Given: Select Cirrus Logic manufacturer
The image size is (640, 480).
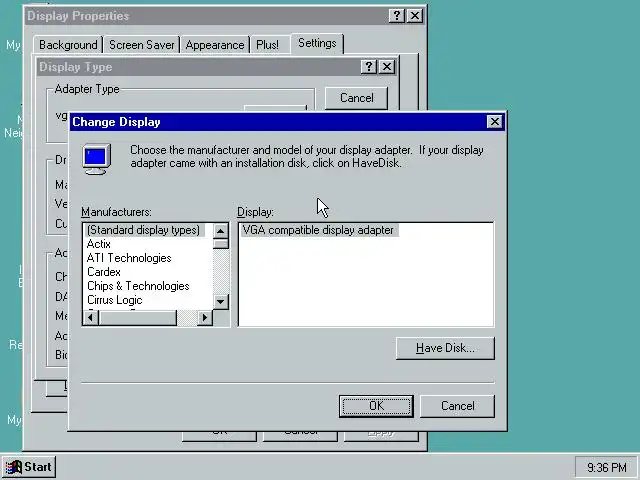Looking at the screenshot, I should pos(115,300).
